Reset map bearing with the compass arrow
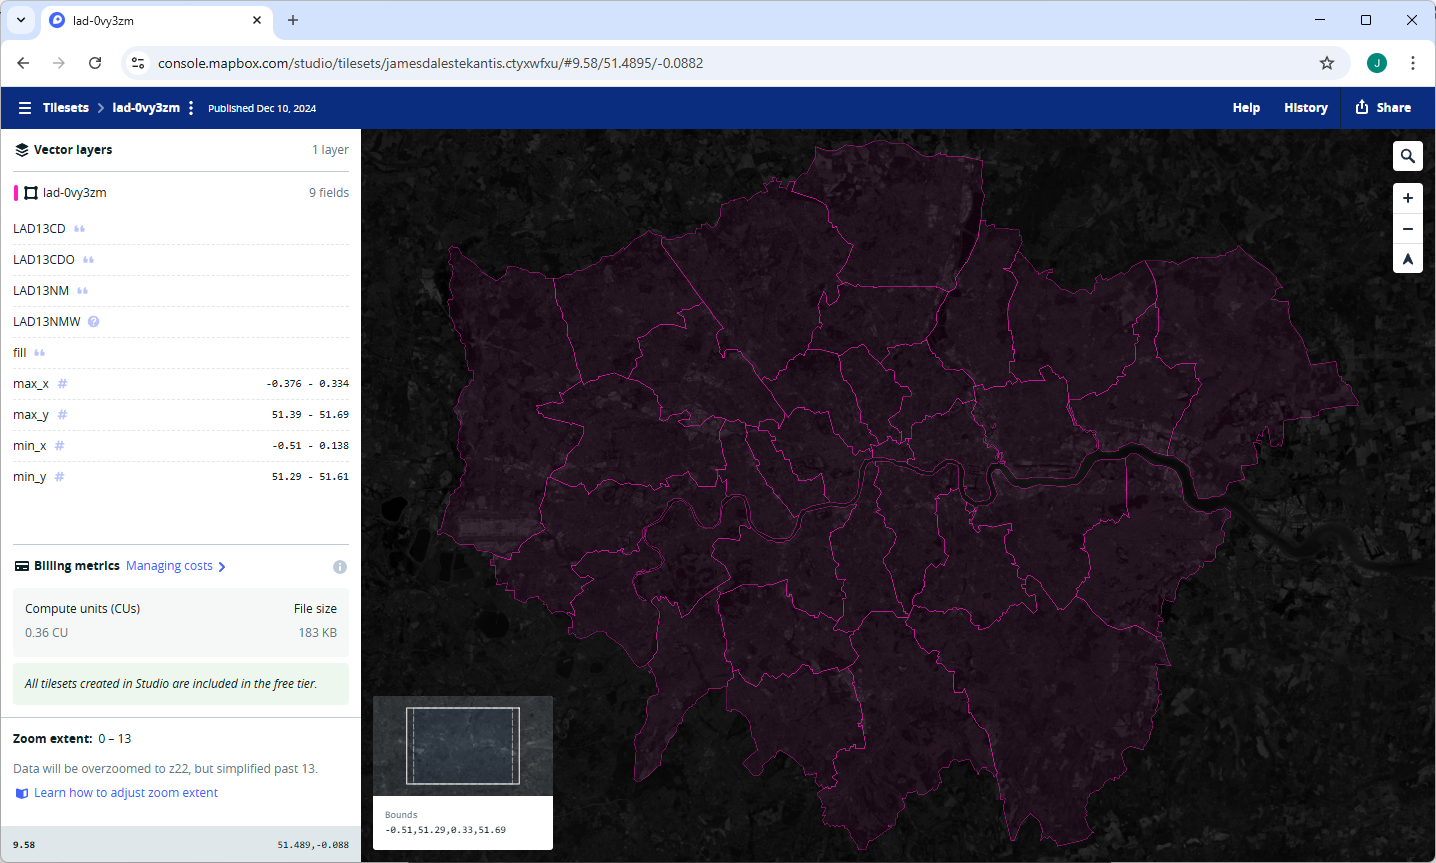Image resolution: width=1436 pixels, height=863 pixels. tap(1407, 260)
